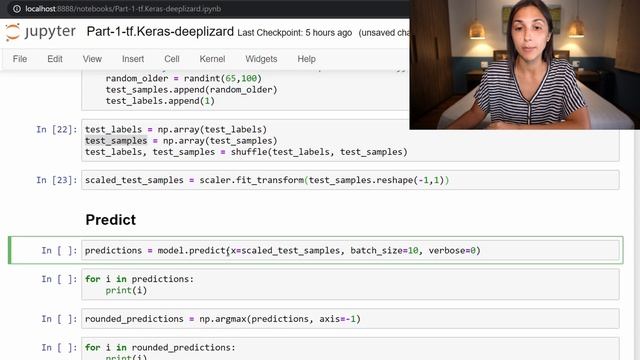Click the Last Checkpoint text
640x360 pixels.
click(x=295, y=33)
